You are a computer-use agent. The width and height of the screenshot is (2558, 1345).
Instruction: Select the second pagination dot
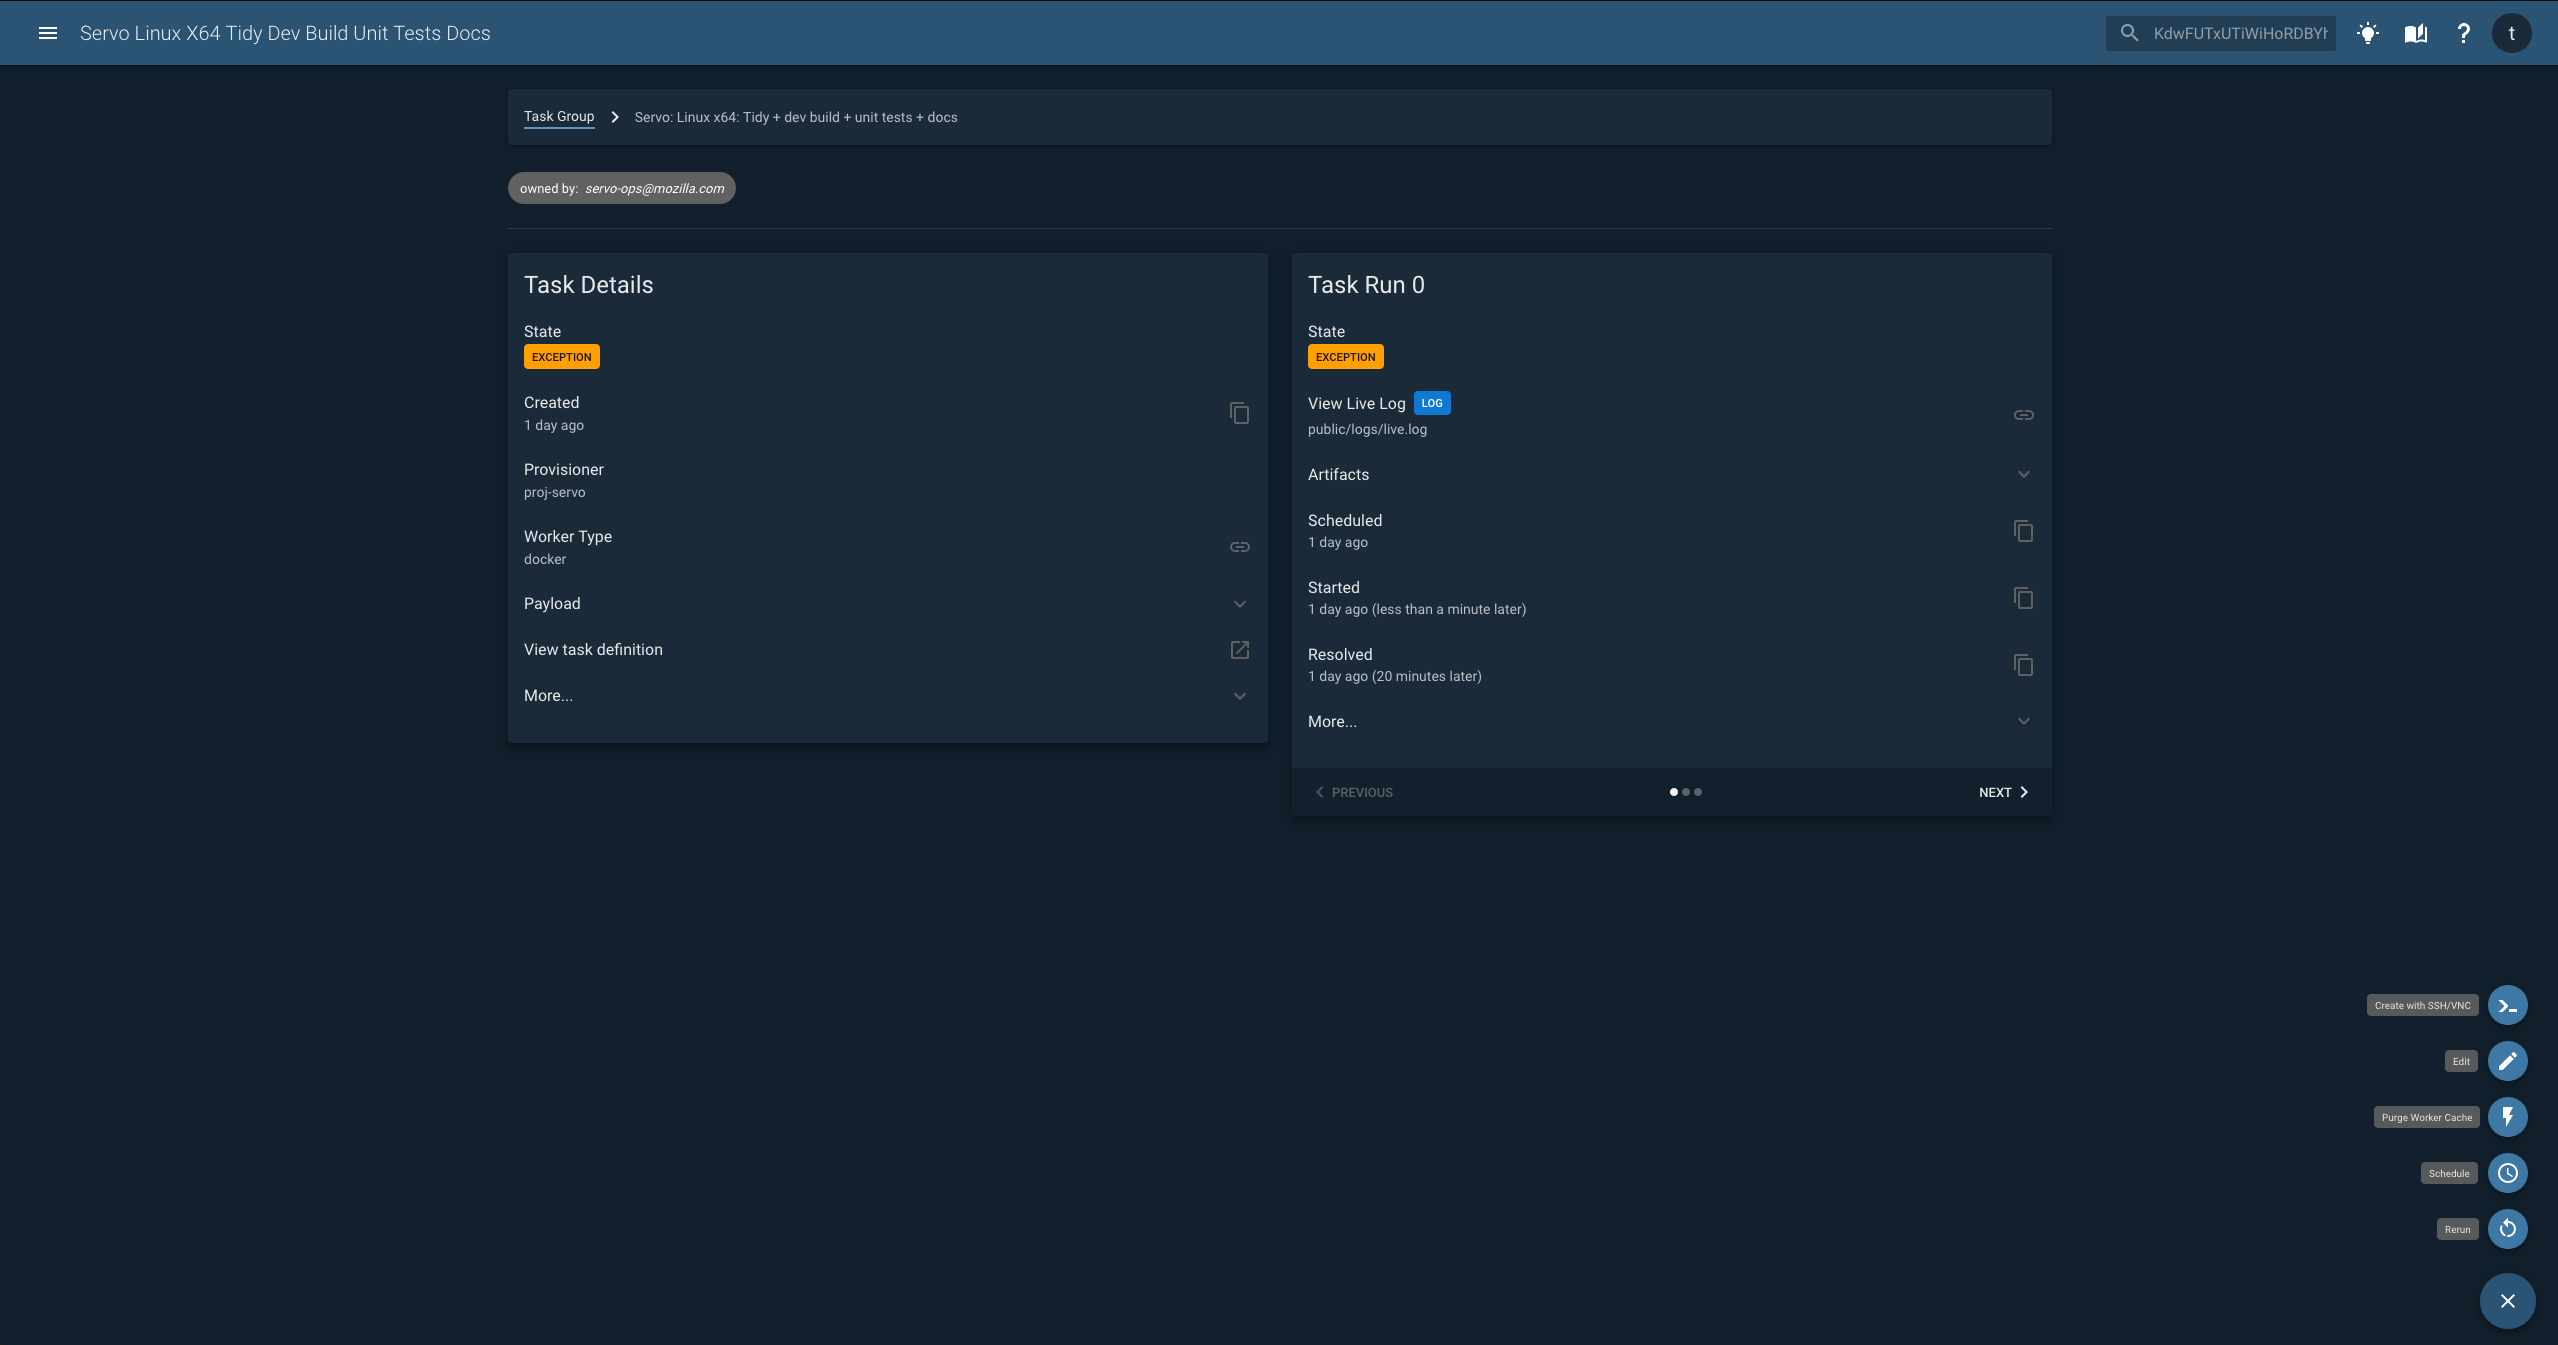[1687, 792]
